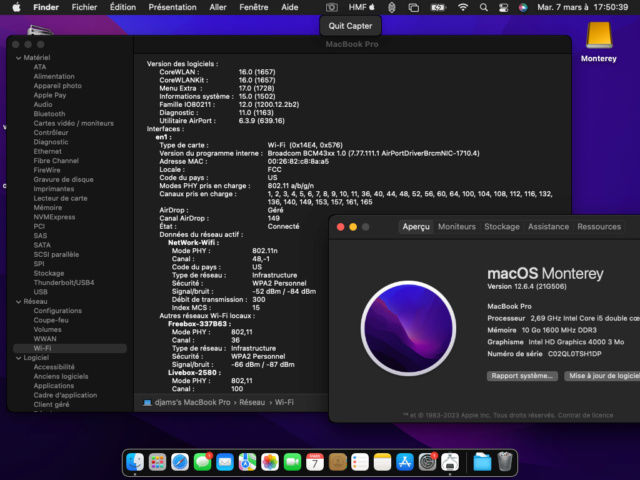Click the Monterey drive icon on desktop
Viewport: 640px width, 480px height.
point(599,36)
